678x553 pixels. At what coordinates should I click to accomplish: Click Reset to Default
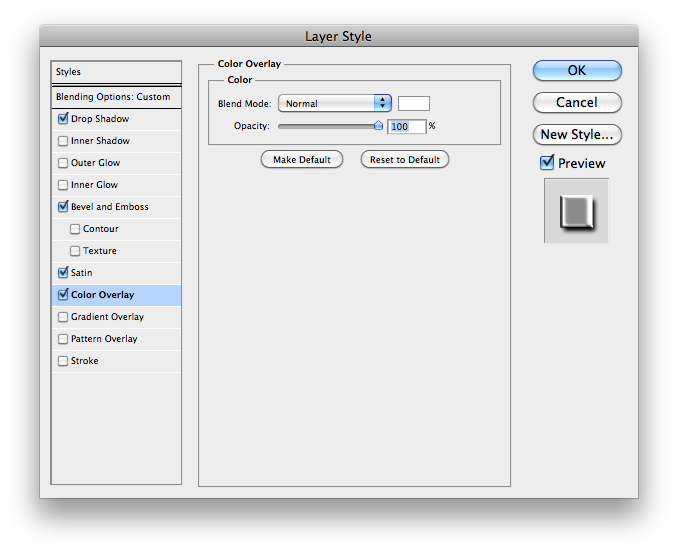coord(405,160)
